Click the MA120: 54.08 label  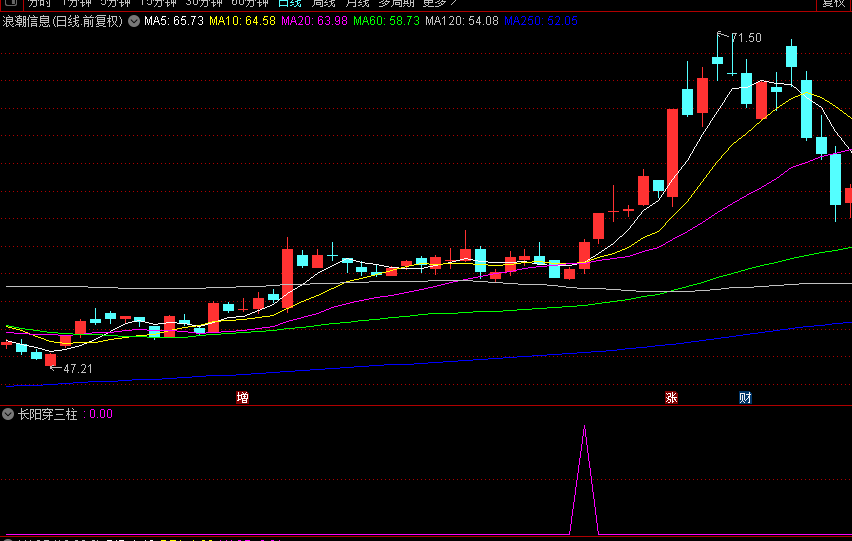(x=462, y=21)
